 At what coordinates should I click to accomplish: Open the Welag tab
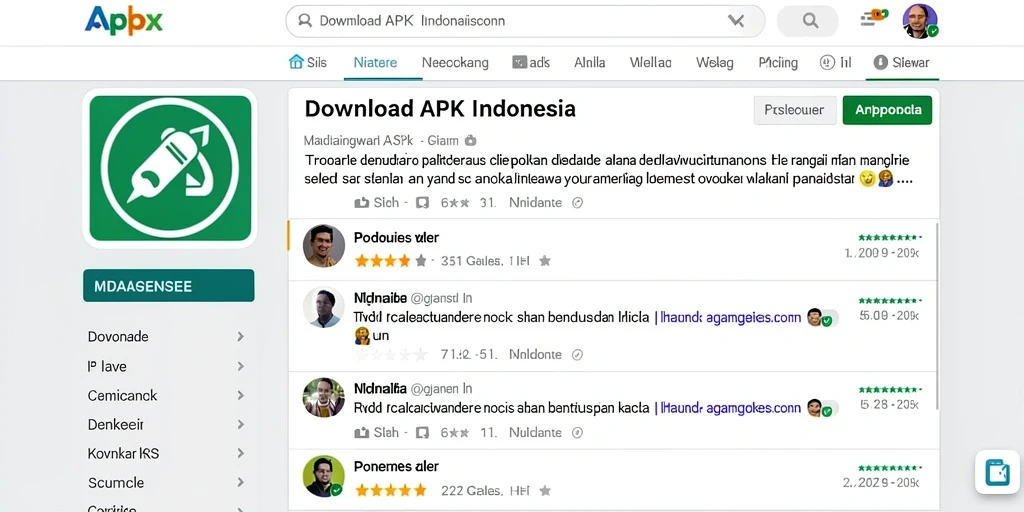[x=714, y=63]
